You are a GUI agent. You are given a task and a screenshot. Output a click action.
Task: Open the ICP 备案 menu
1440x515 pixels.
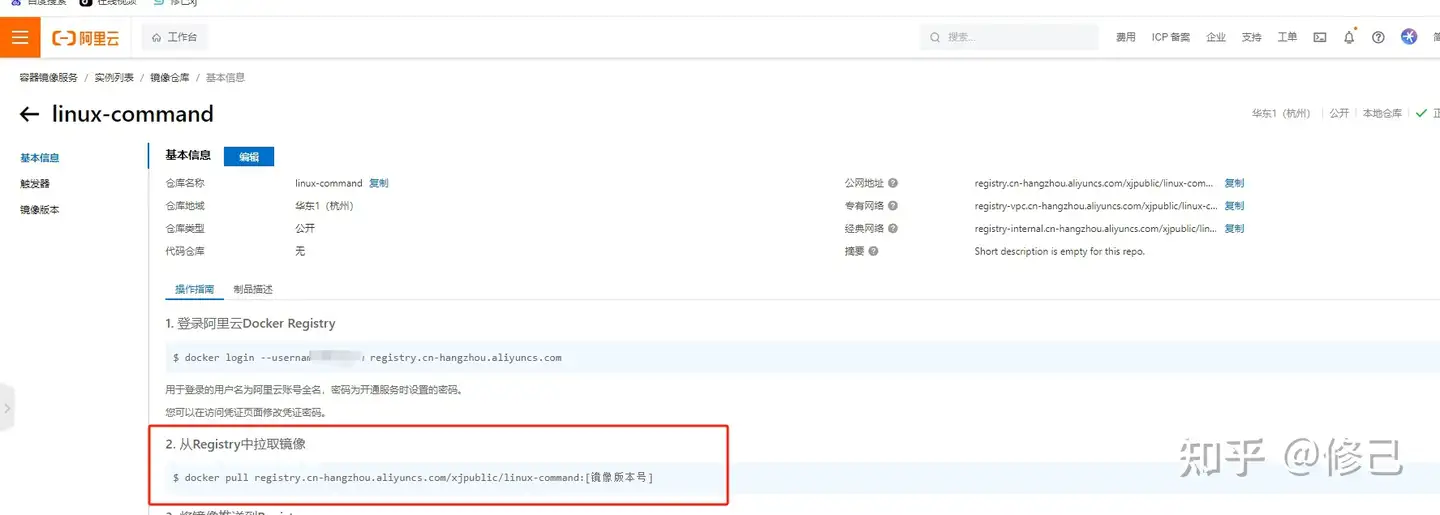(x=1171, y=37)
